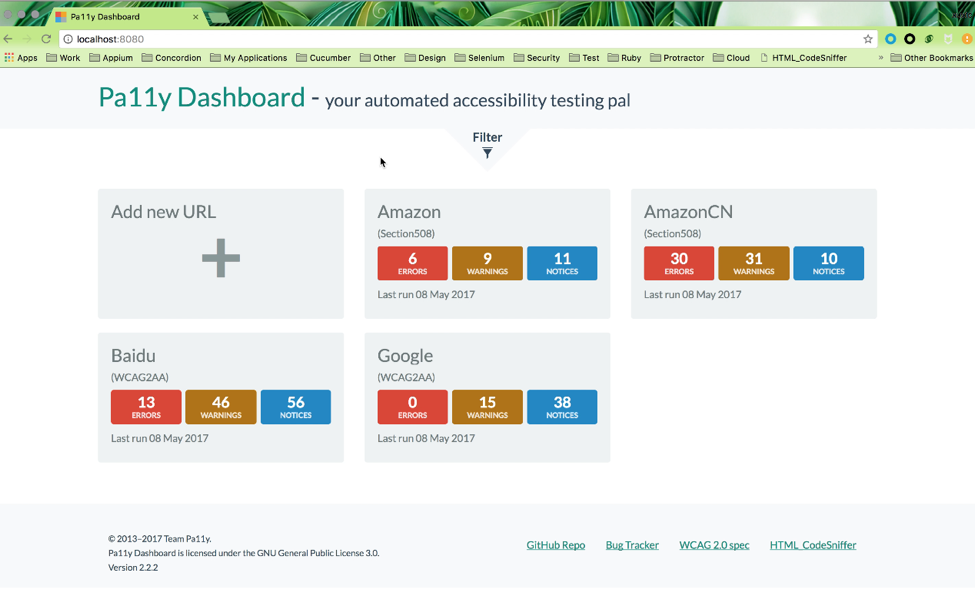Viewport: 975px width, 590px height.
Task: Open the WCAG 2.0 spec link
Action: tap(714, 545)
